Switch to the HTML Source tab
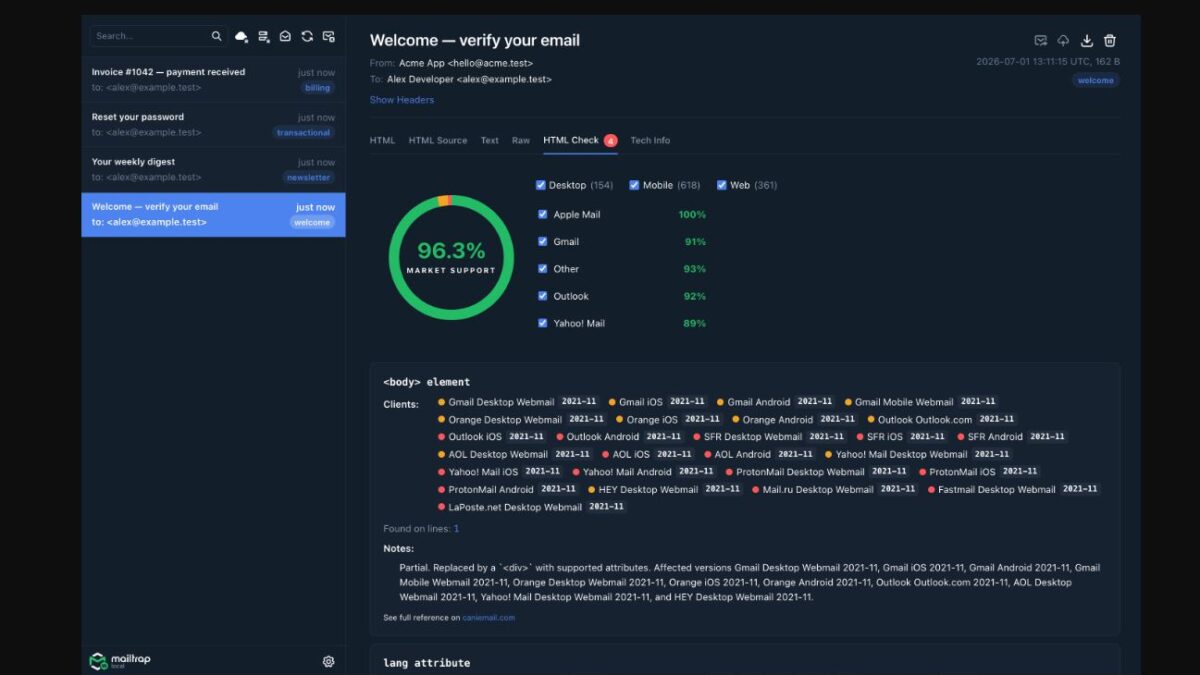The width and height of the screenshot is (1200, 675). click(x=438, y=141)
